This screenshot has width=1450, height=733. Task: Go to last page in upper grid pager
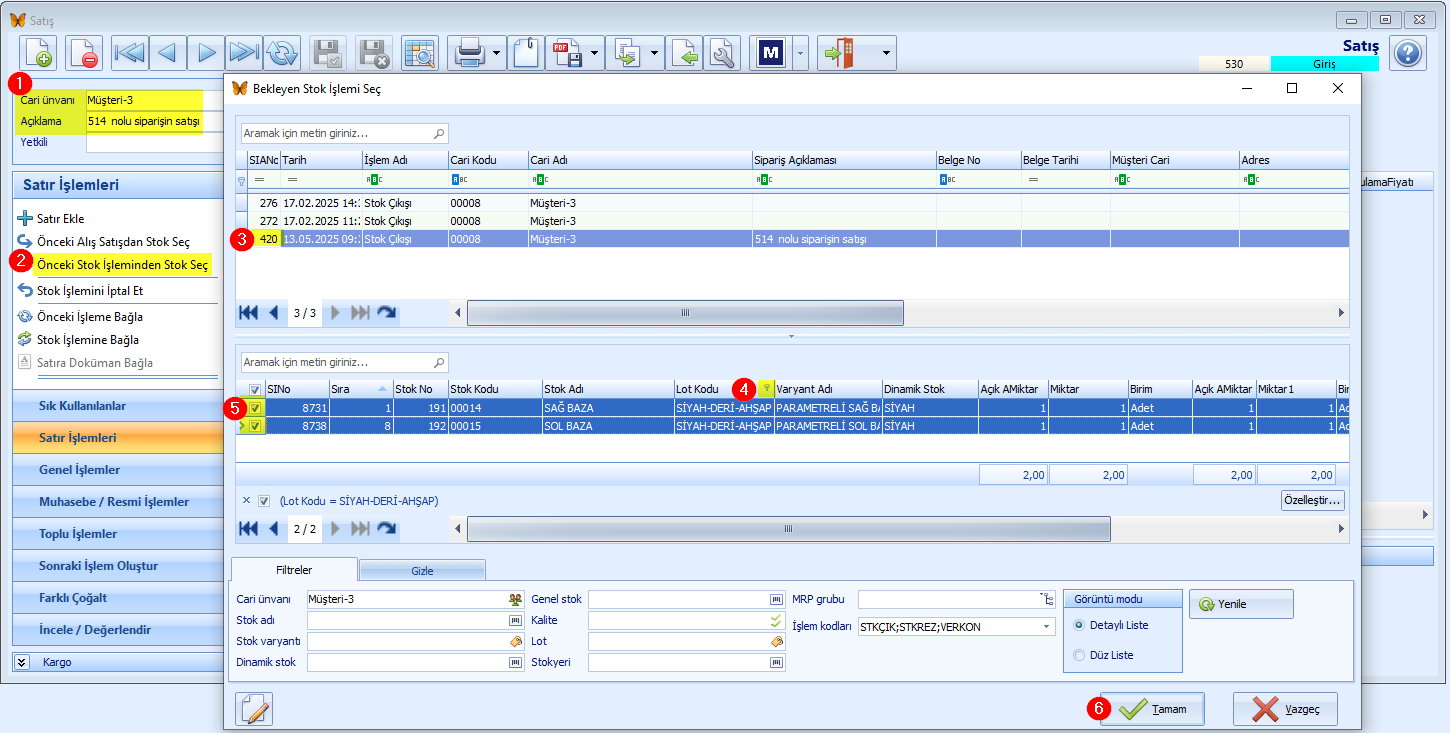[x=361, y=313]
